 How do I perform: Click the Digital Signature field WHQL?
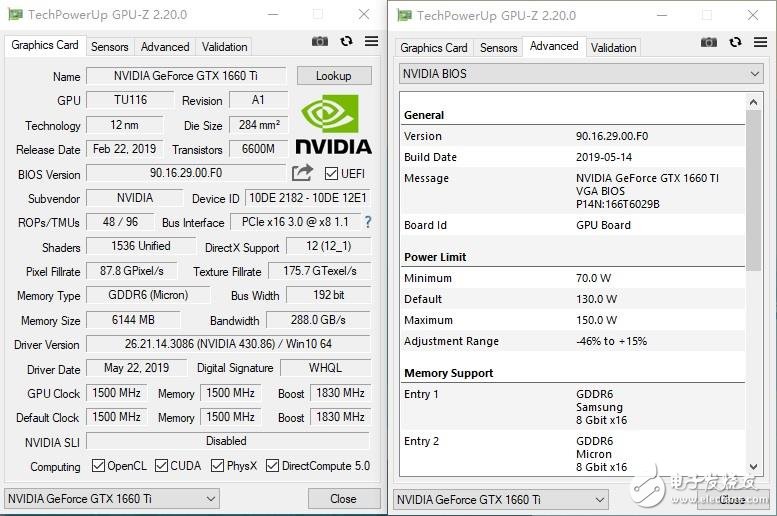point(325,368)
